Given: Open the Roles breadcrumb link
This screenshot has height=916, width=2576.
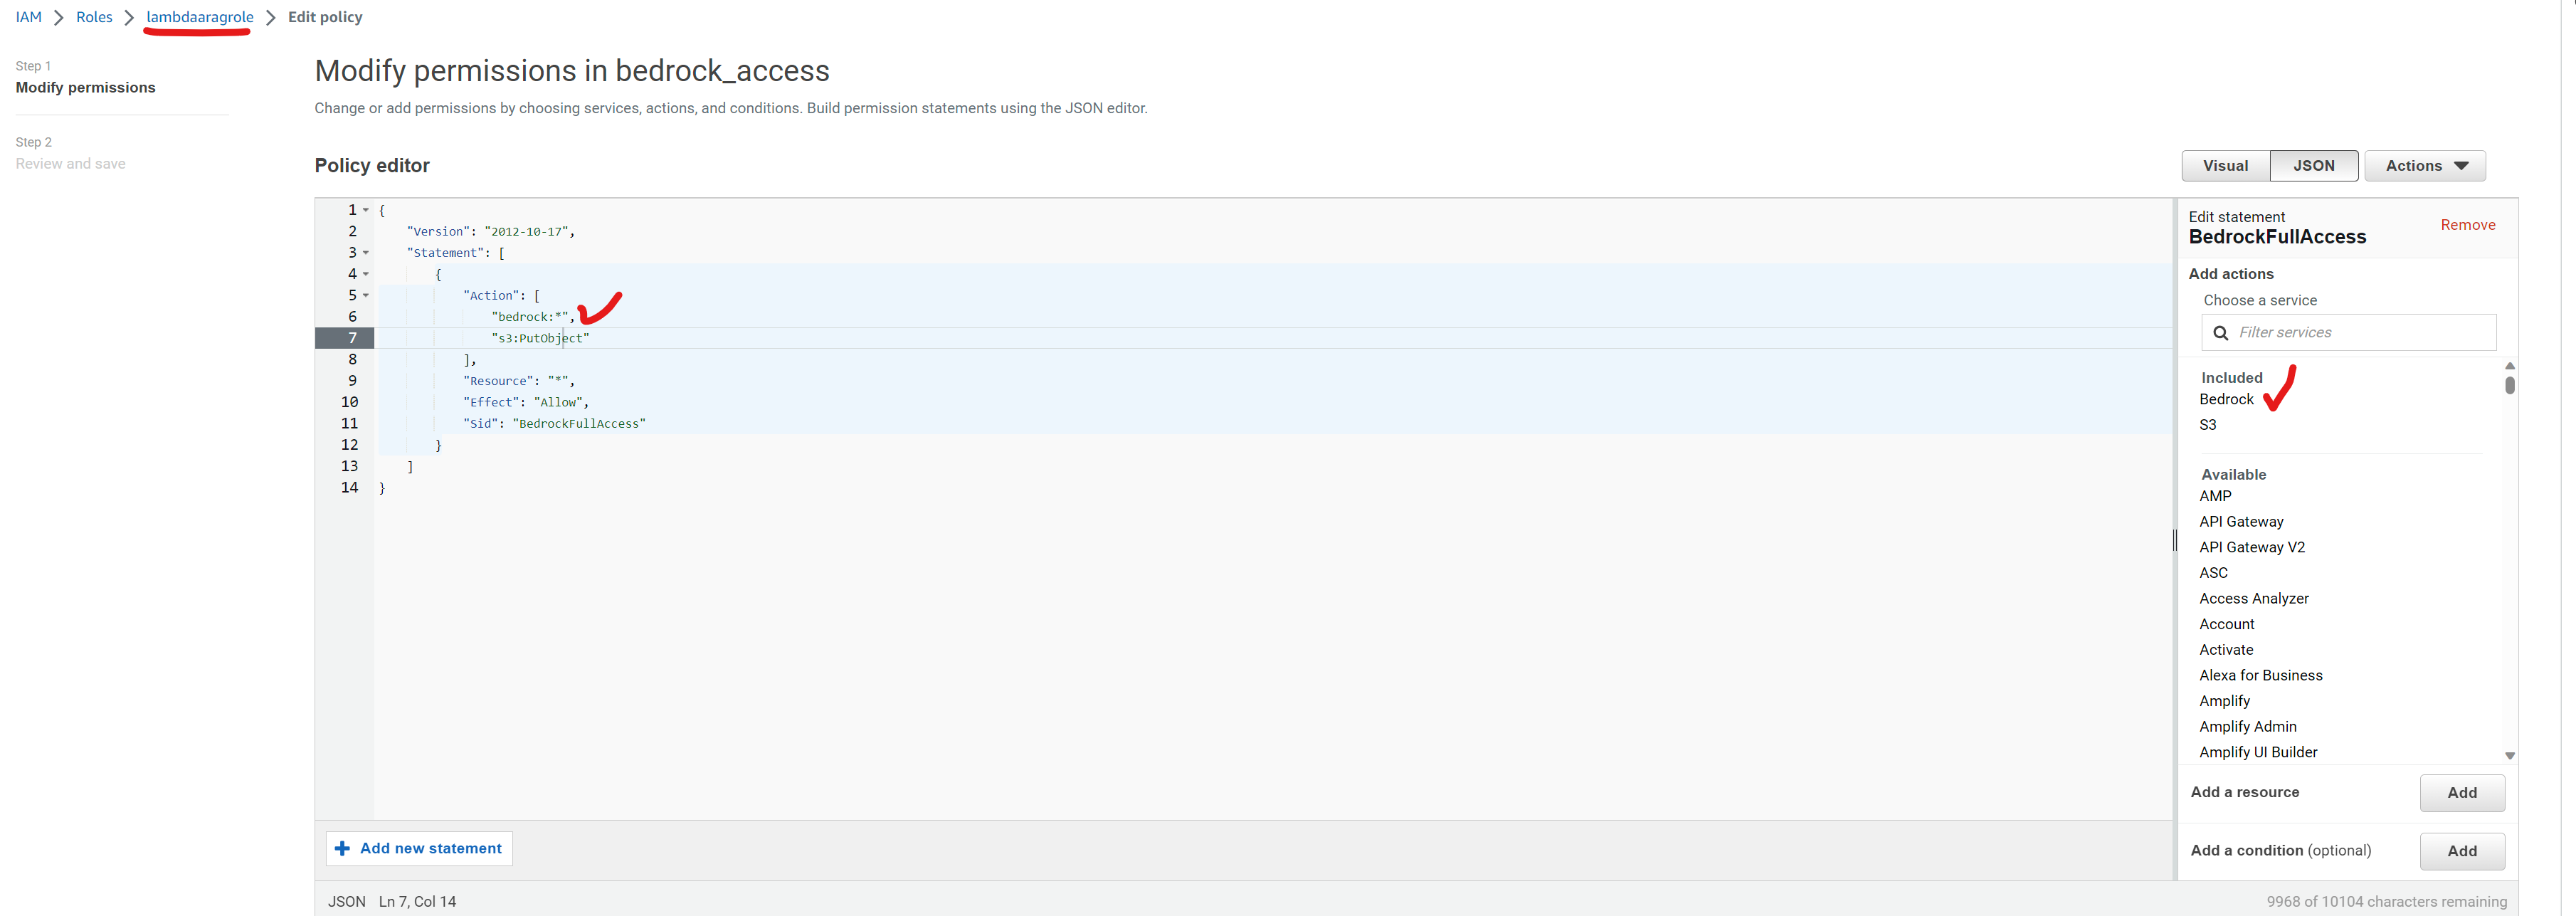Looking at the screenshot, I should (94, 17).
